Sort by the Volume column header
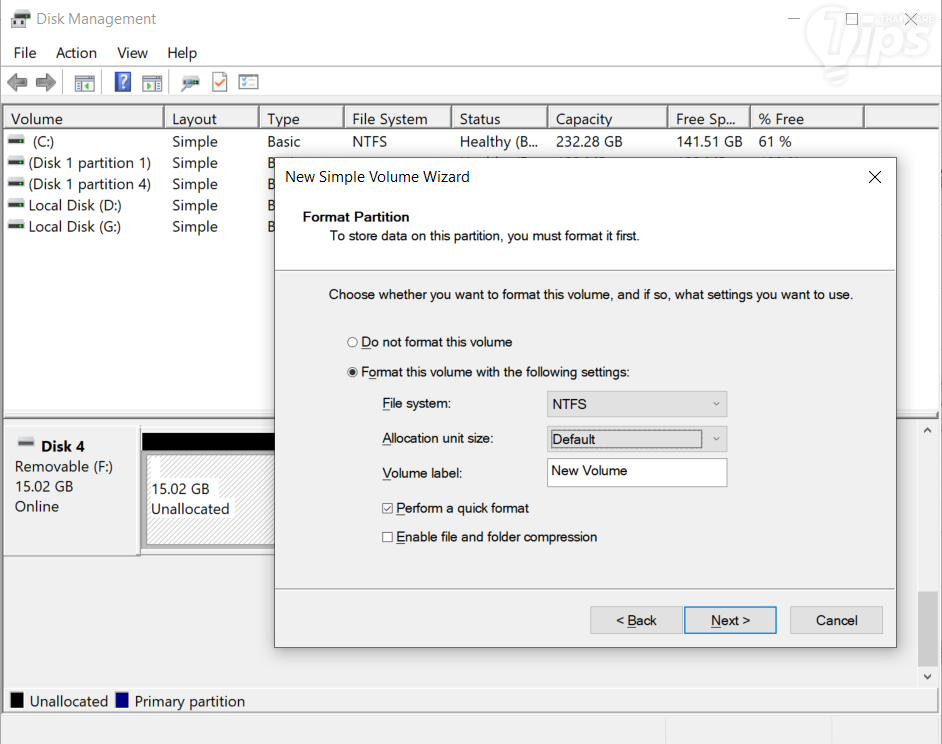942x744 pixels. tap(84, 118)
